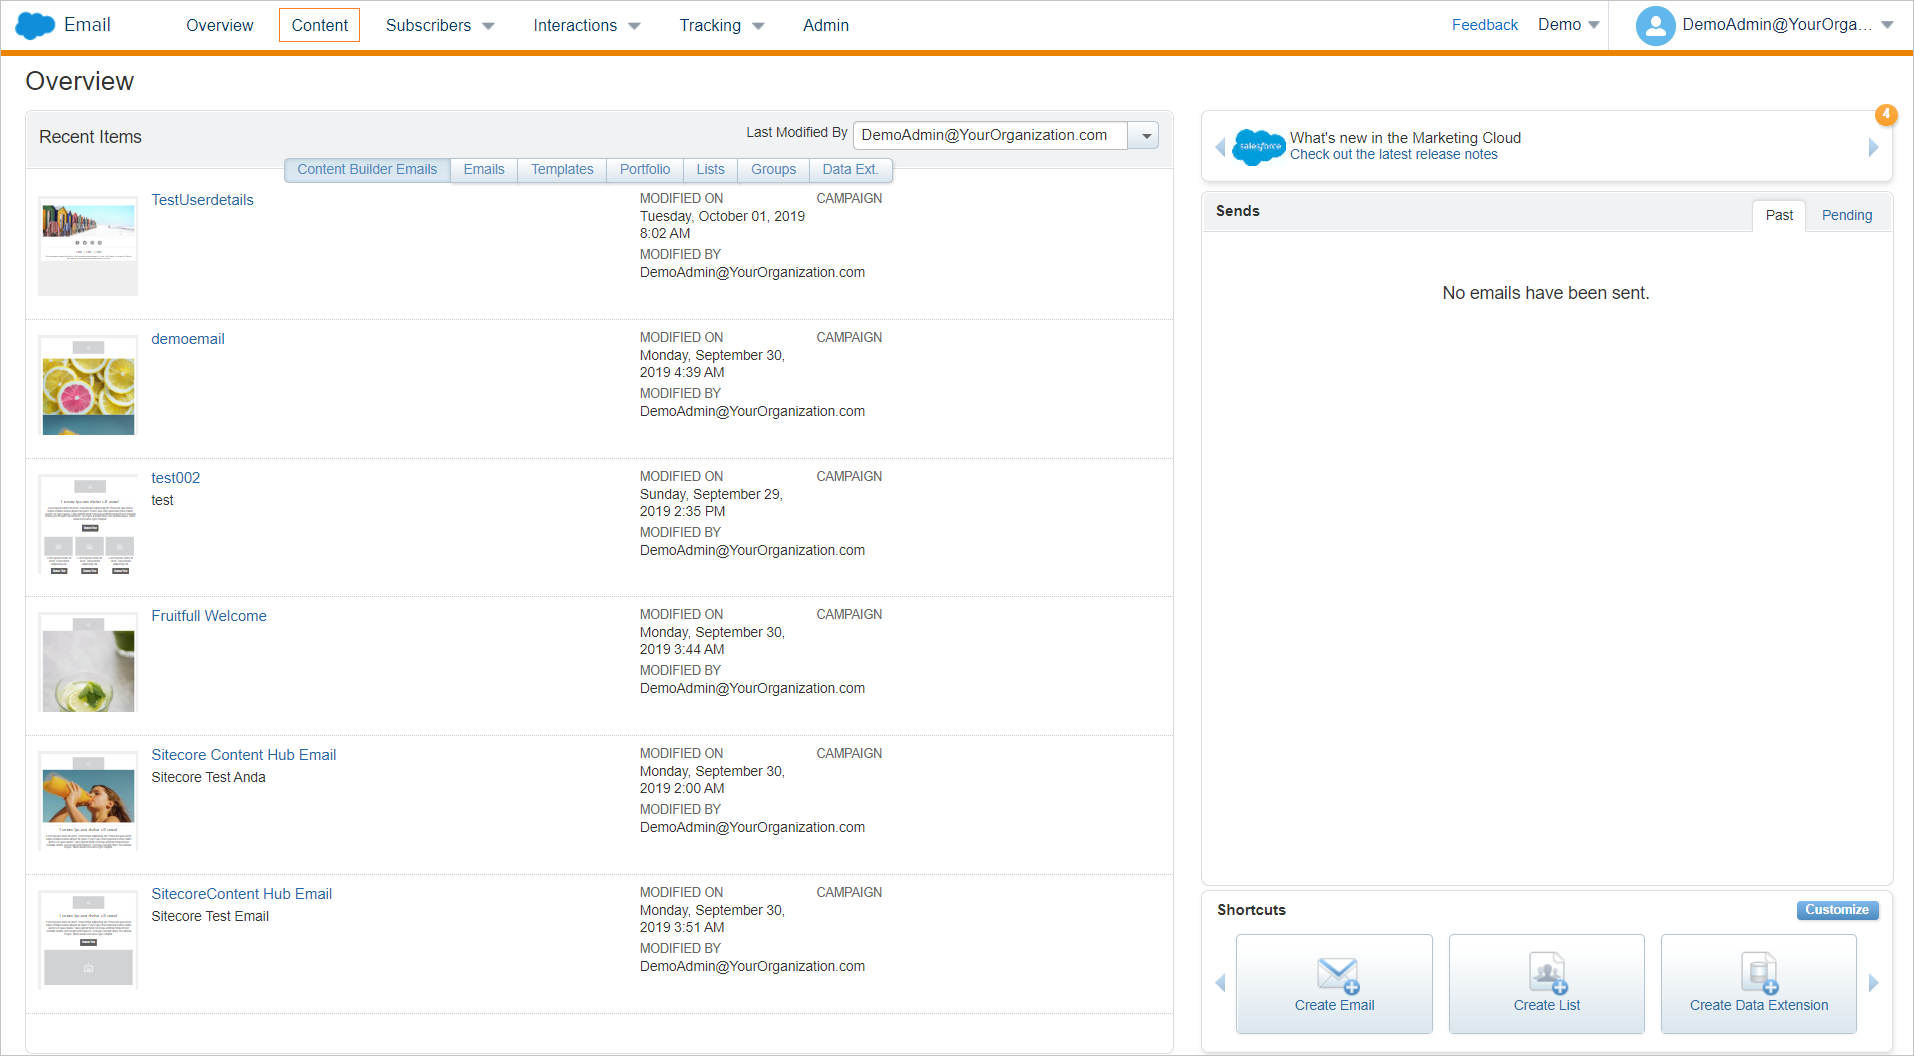1914x1056 pixels.
Task: Click the Customize button
Action: click(1836, 909)
